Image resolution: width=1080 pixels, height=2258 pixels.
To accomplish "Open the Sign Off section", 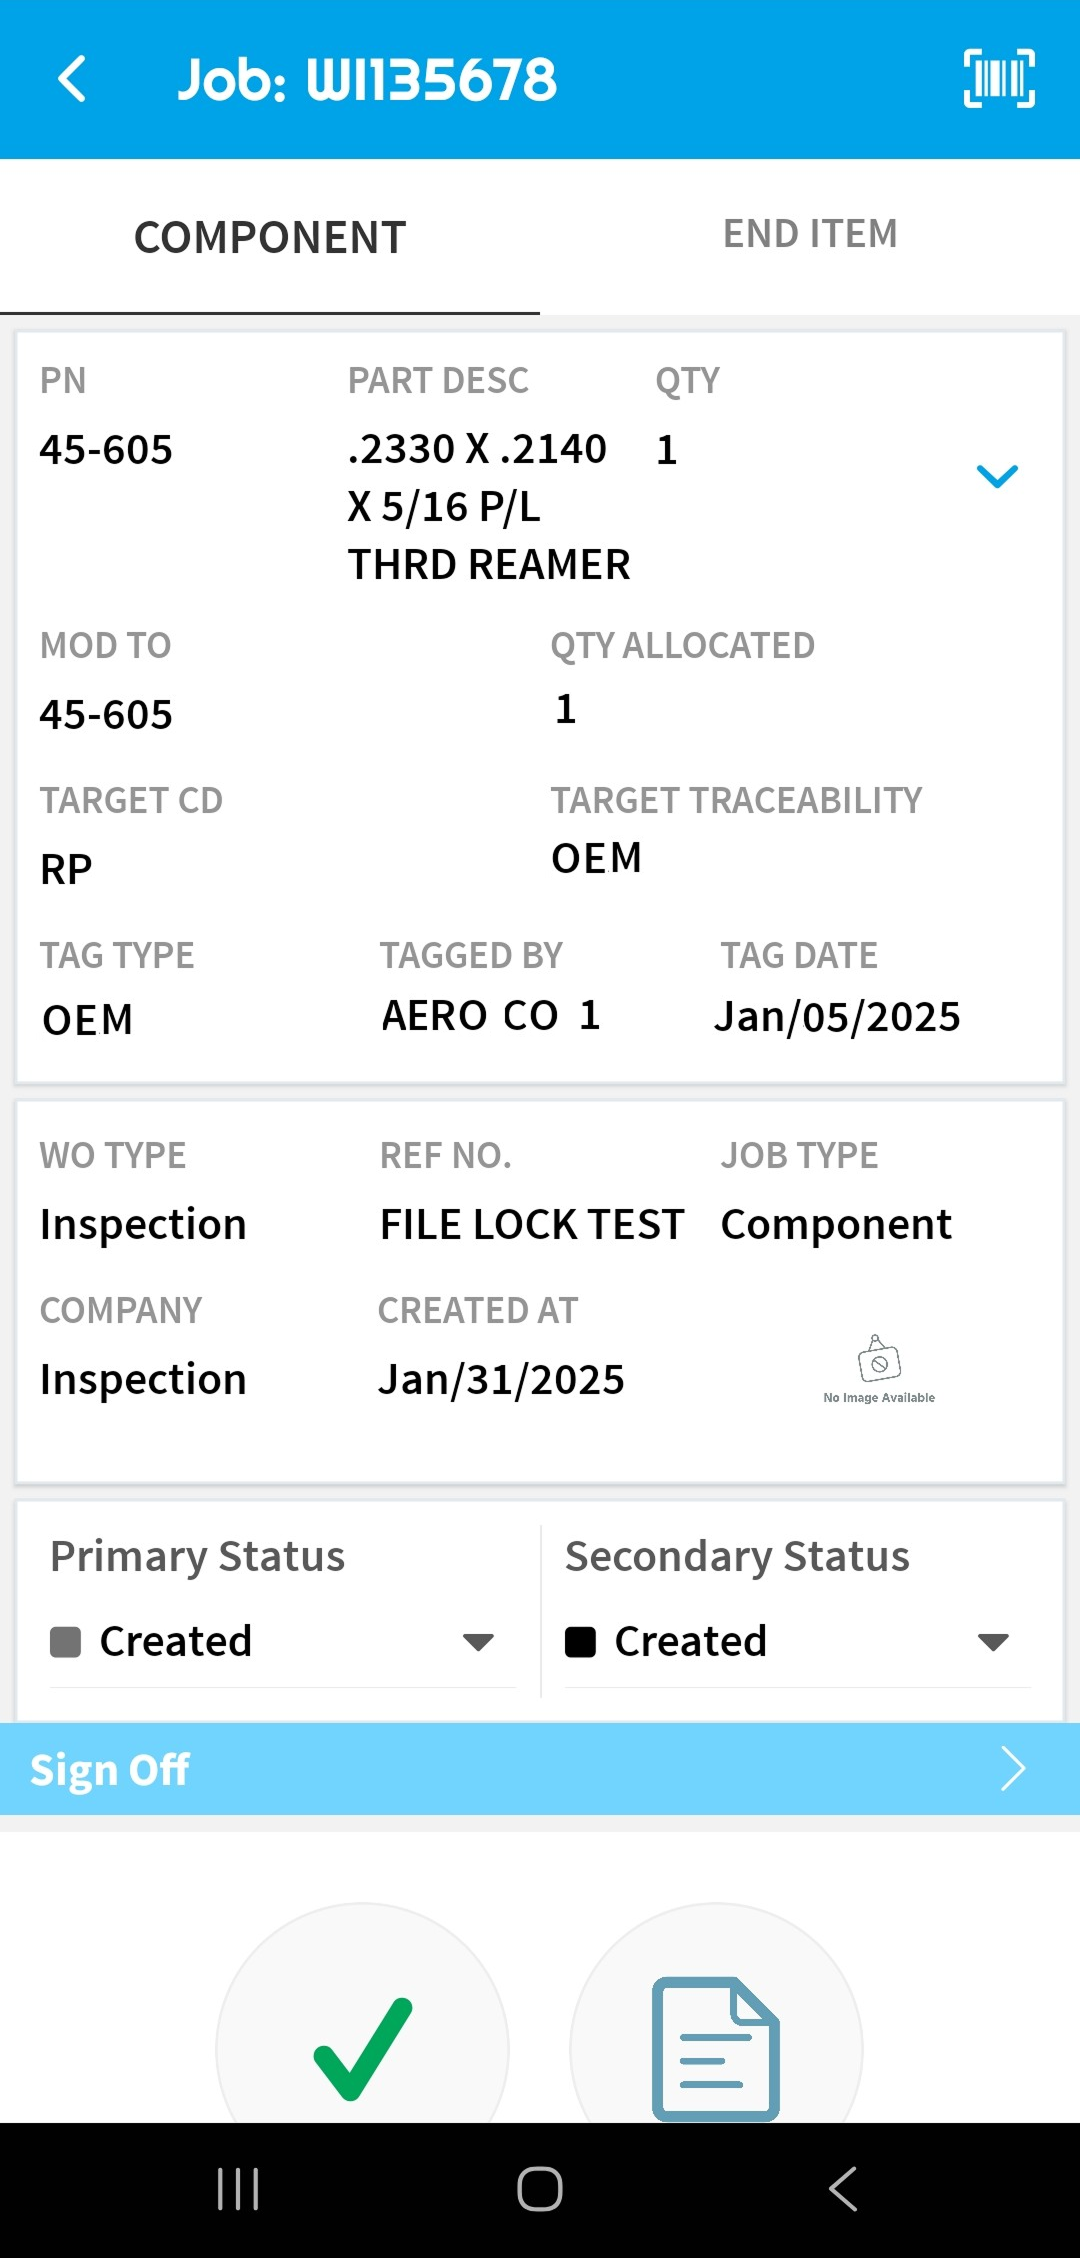I will pos(110,1769).
